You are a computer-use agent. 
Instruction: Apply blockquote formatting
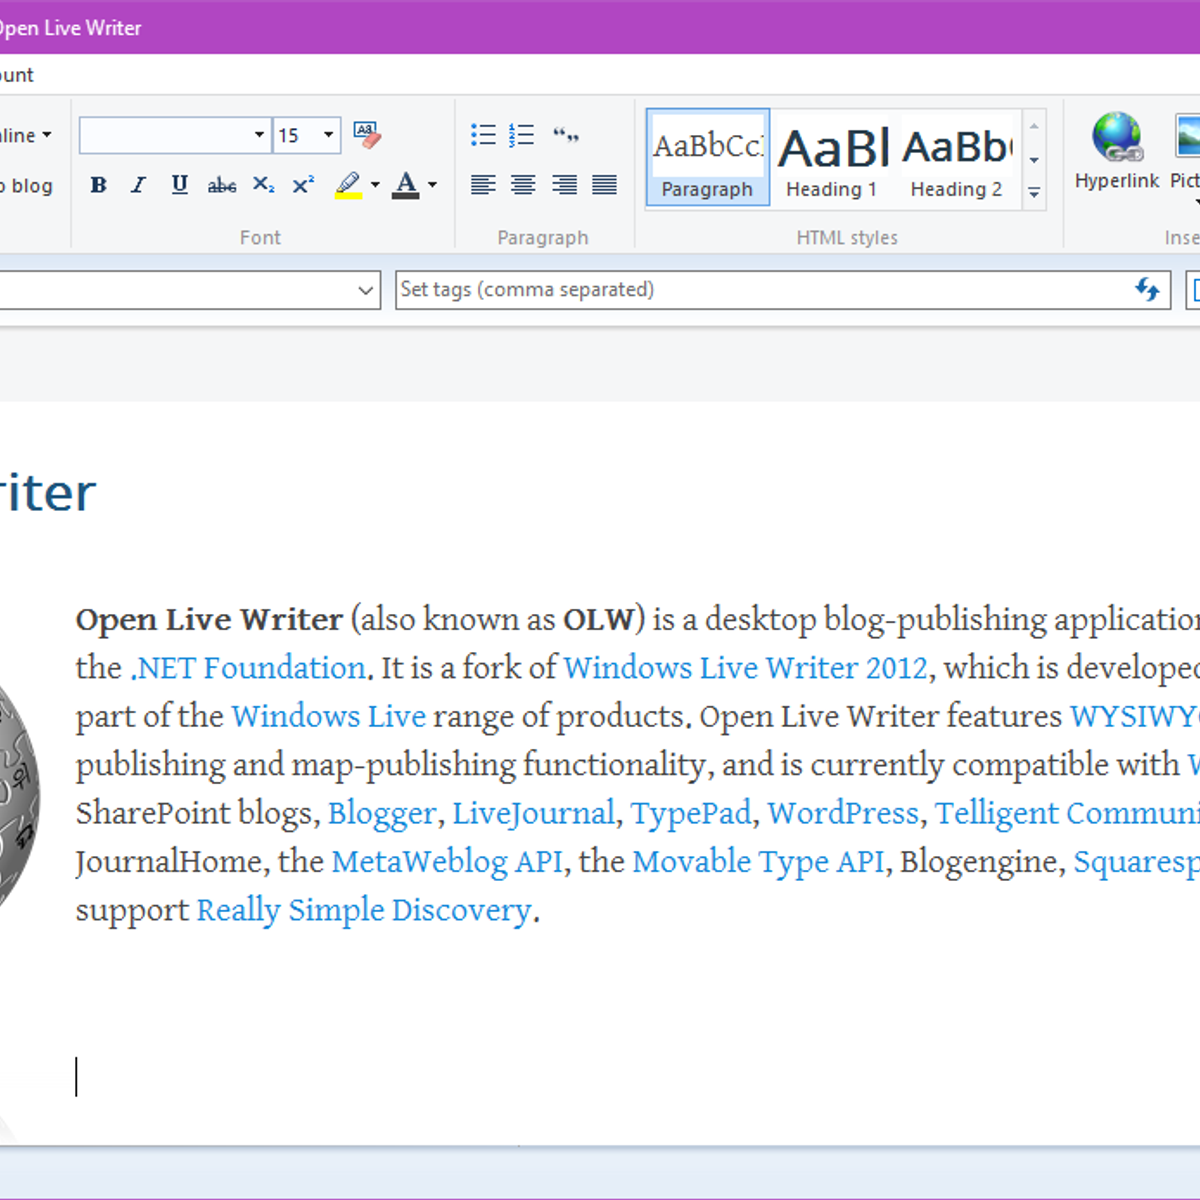(x=565, y=135)
